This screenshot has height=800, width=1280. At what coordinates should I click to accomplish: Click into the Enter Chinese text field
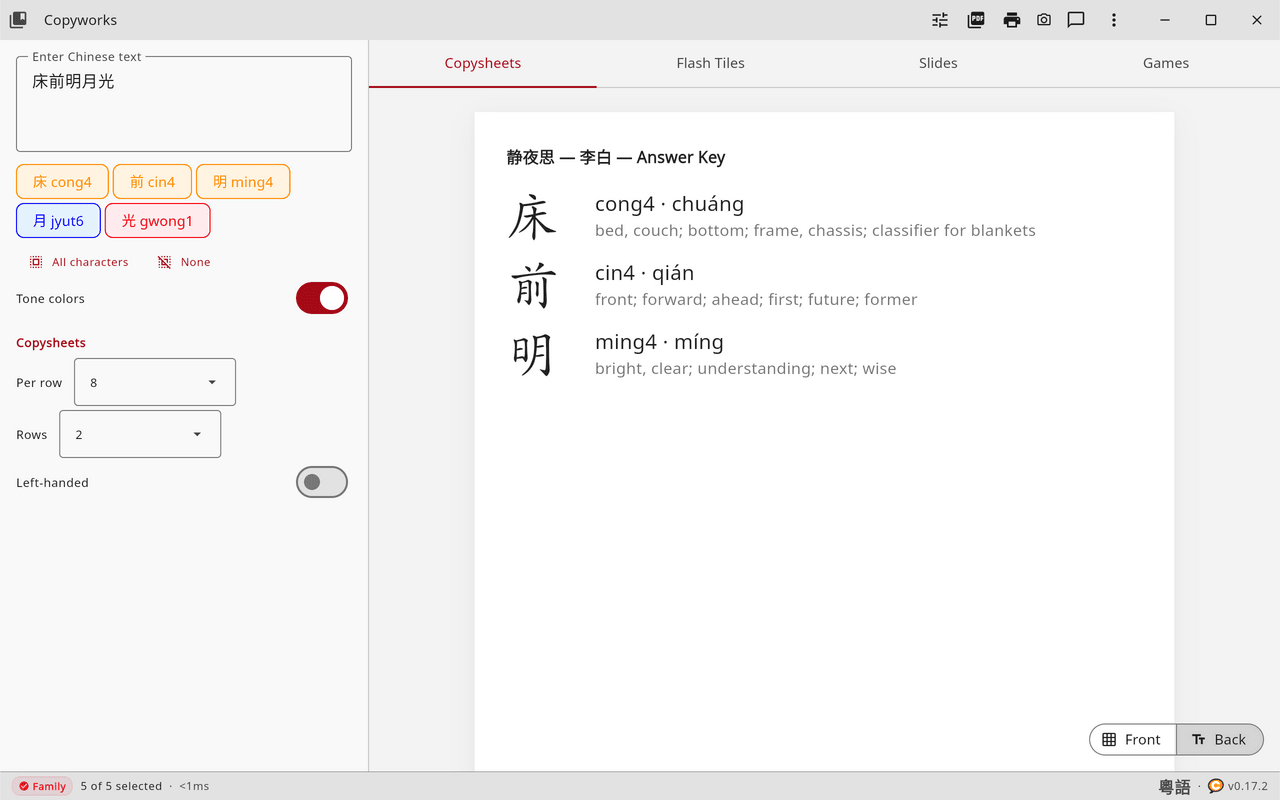point(184,104)
